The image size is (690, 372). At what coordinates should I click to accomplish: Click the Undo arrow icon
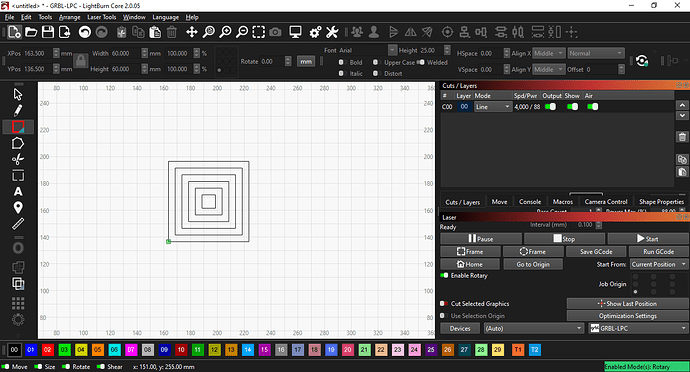[x=84, y=32]
